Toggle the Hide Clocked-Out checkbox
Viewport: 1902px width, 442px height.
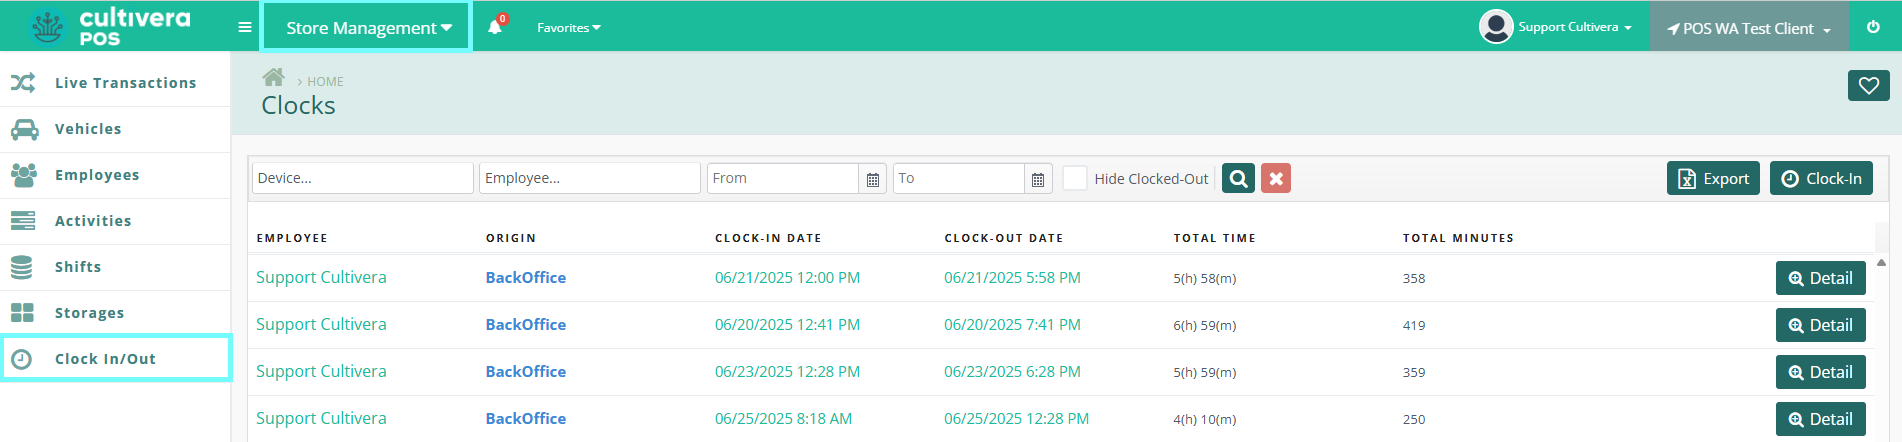[1075, 178]
